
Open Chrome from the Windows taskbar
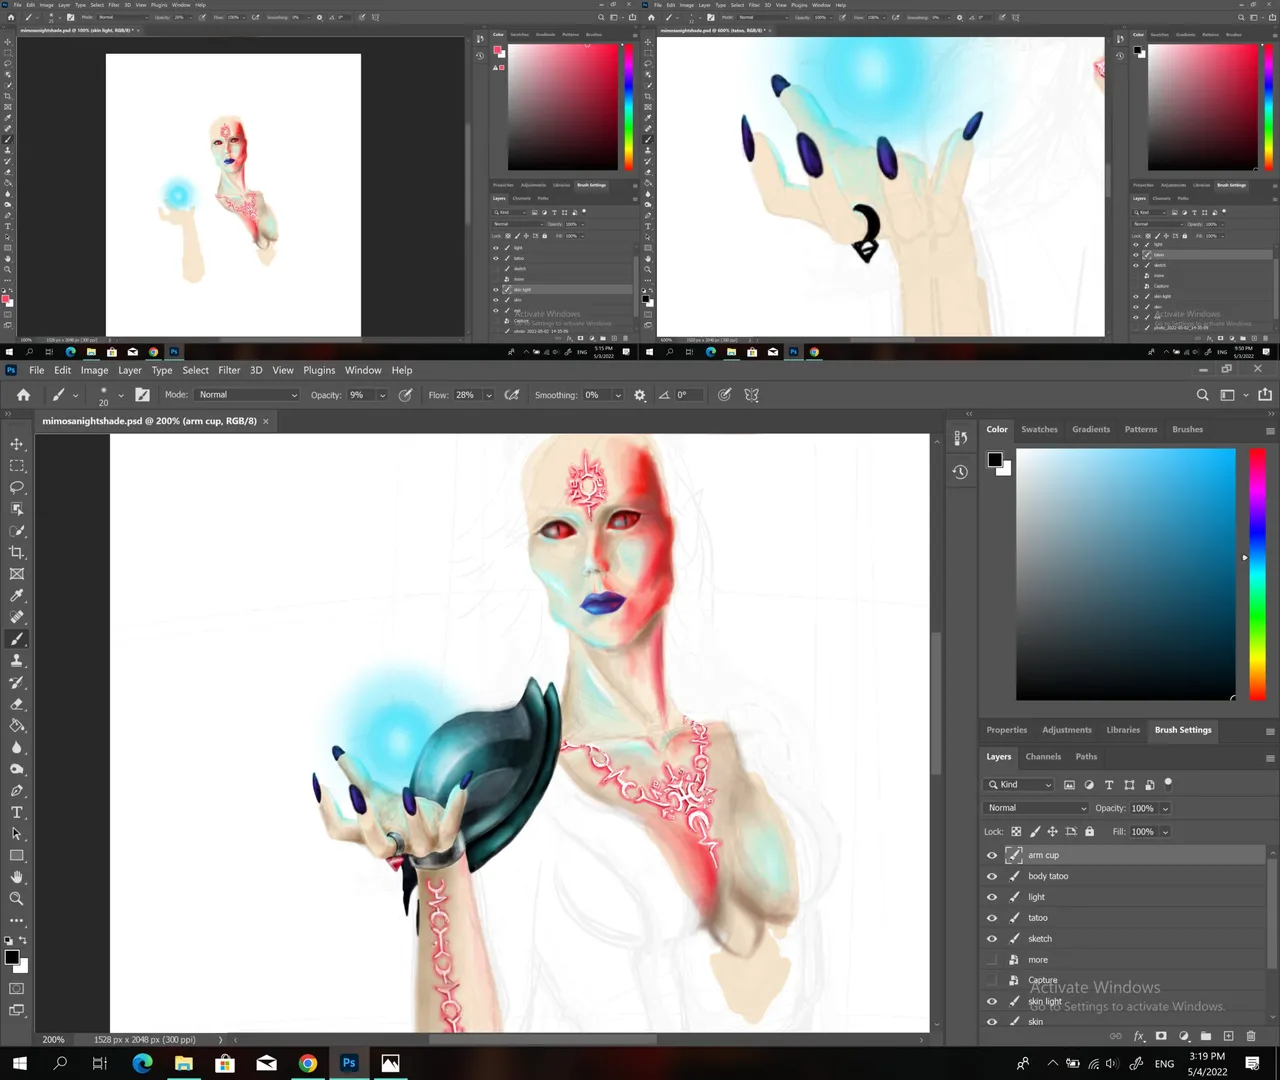point(308,1063)
